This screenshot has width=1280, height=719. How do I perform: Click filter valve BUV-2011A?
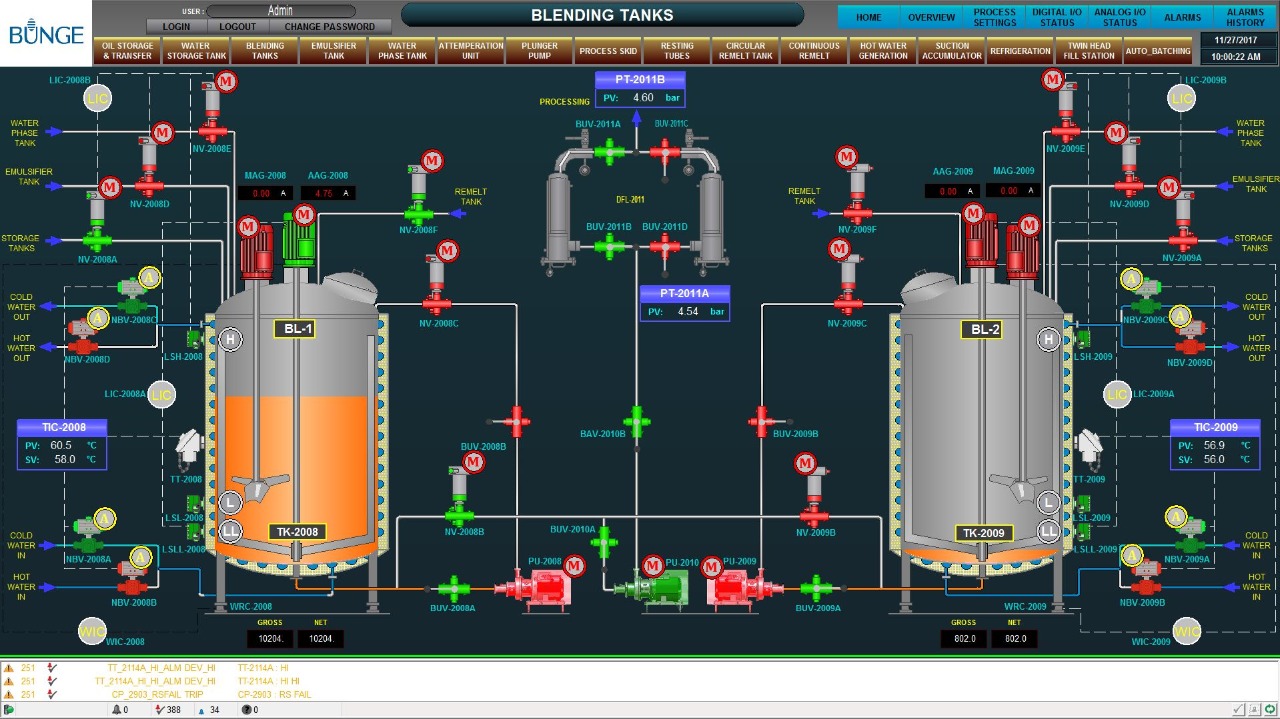click(607, 150)
